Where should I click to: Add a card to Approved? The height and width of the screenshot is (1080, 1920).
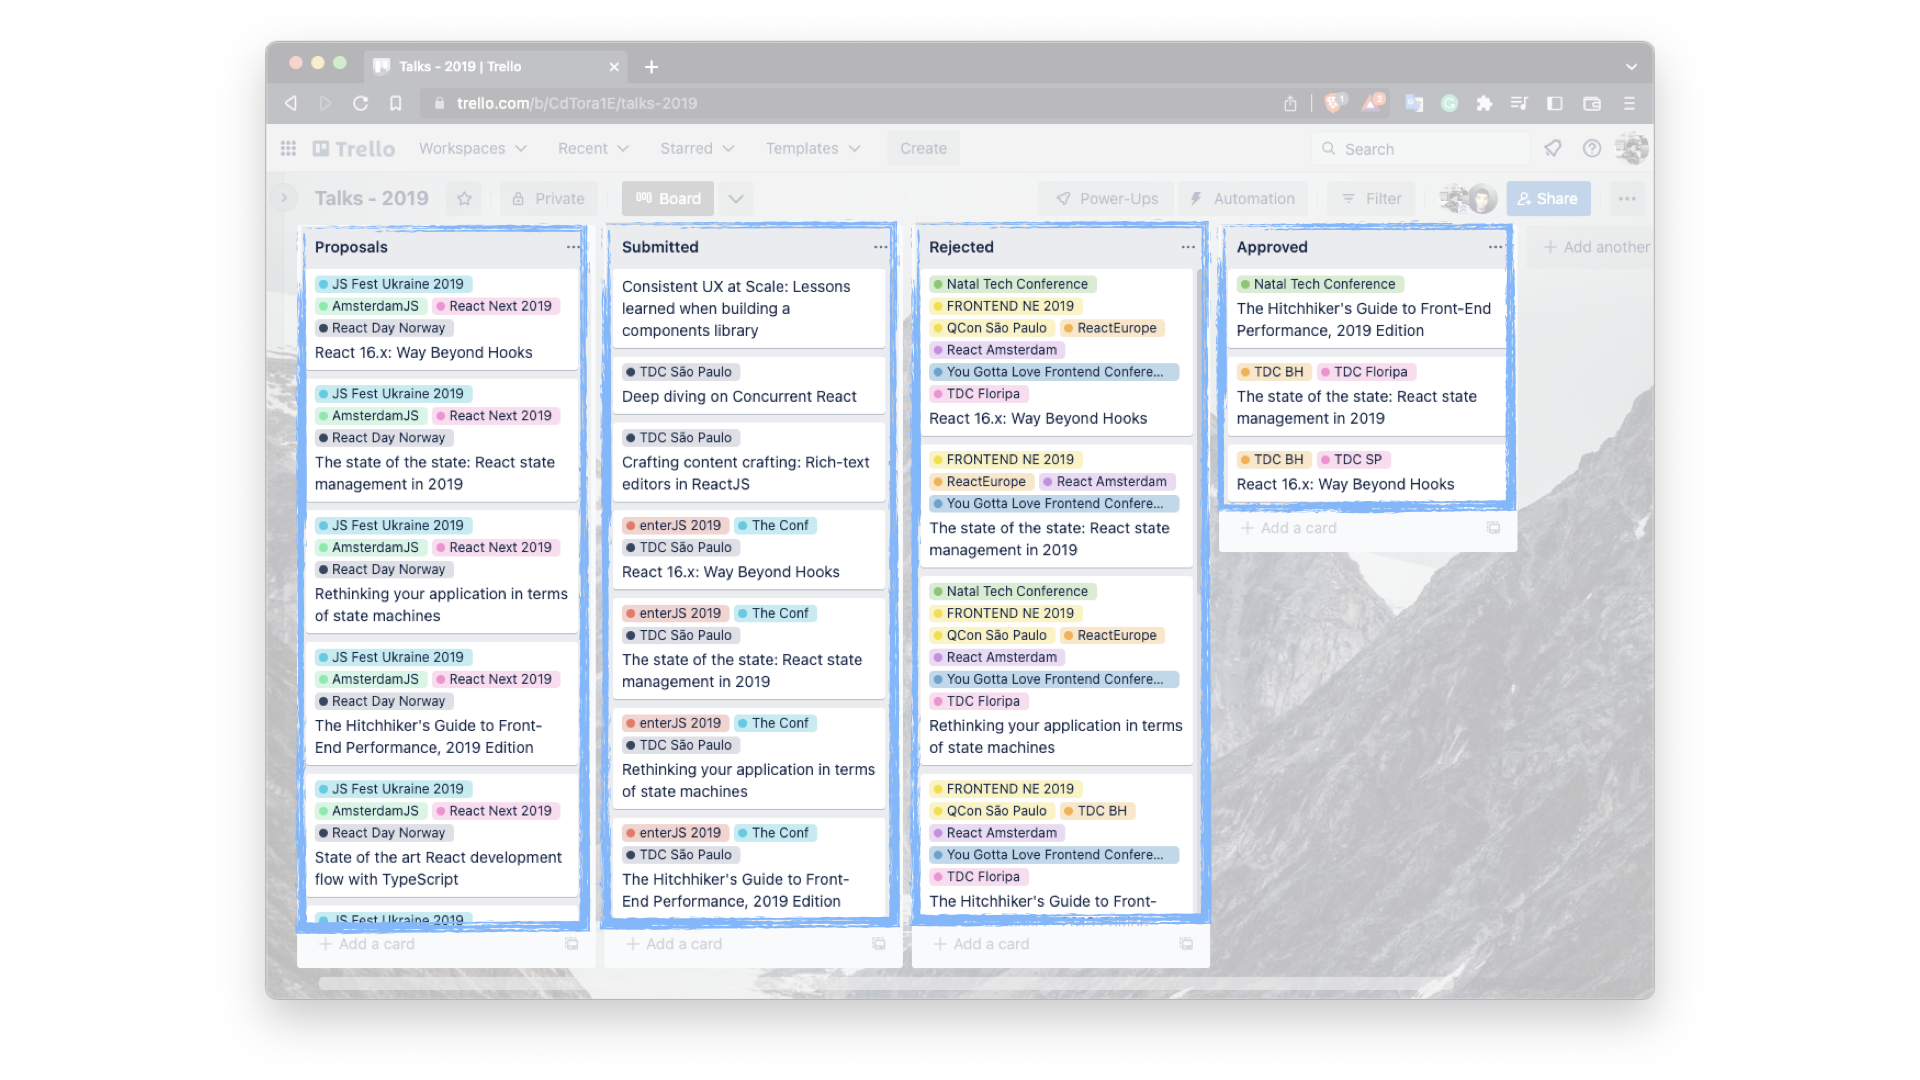click(1288, 528)
